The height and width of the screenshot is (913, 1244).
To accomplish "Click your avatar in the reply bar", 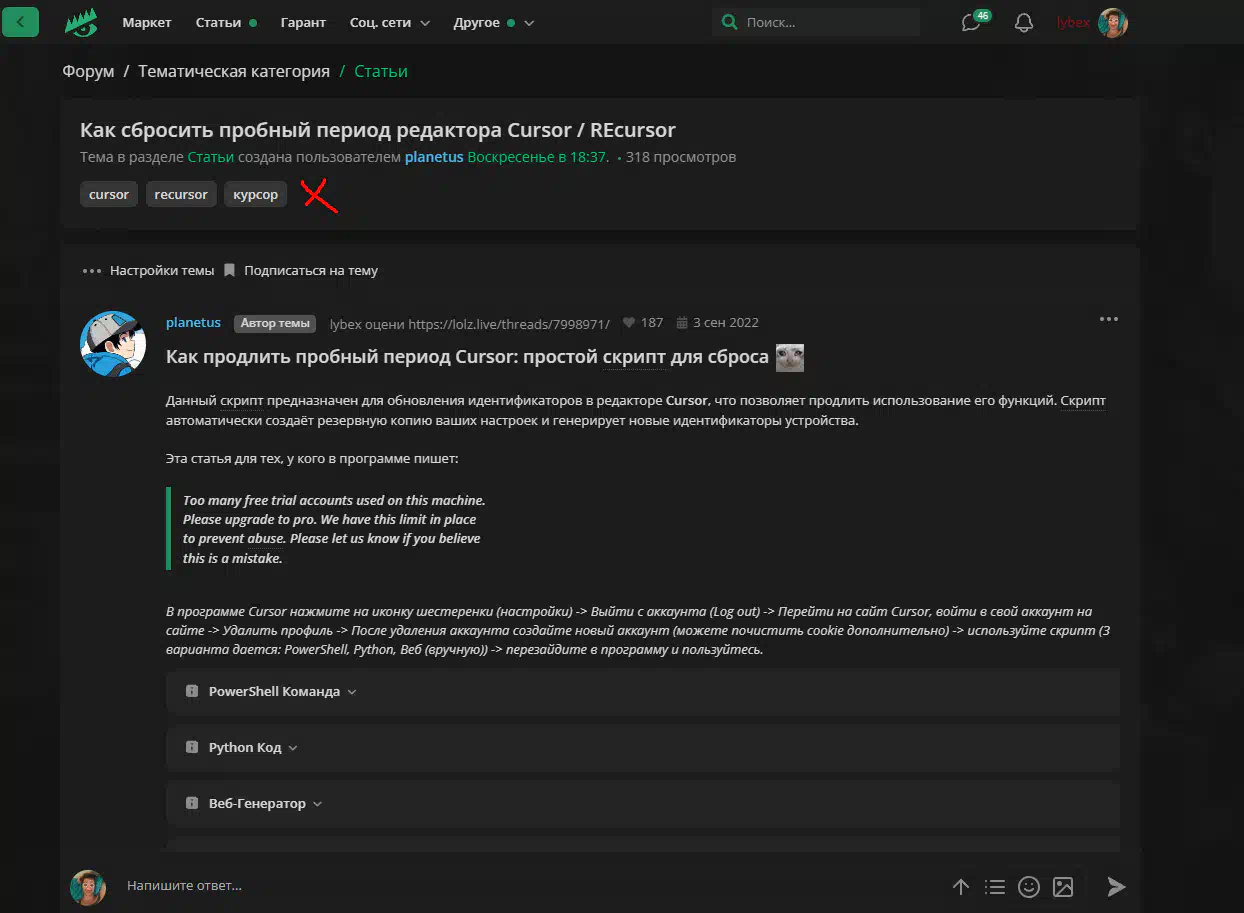I will coord(88,887).
